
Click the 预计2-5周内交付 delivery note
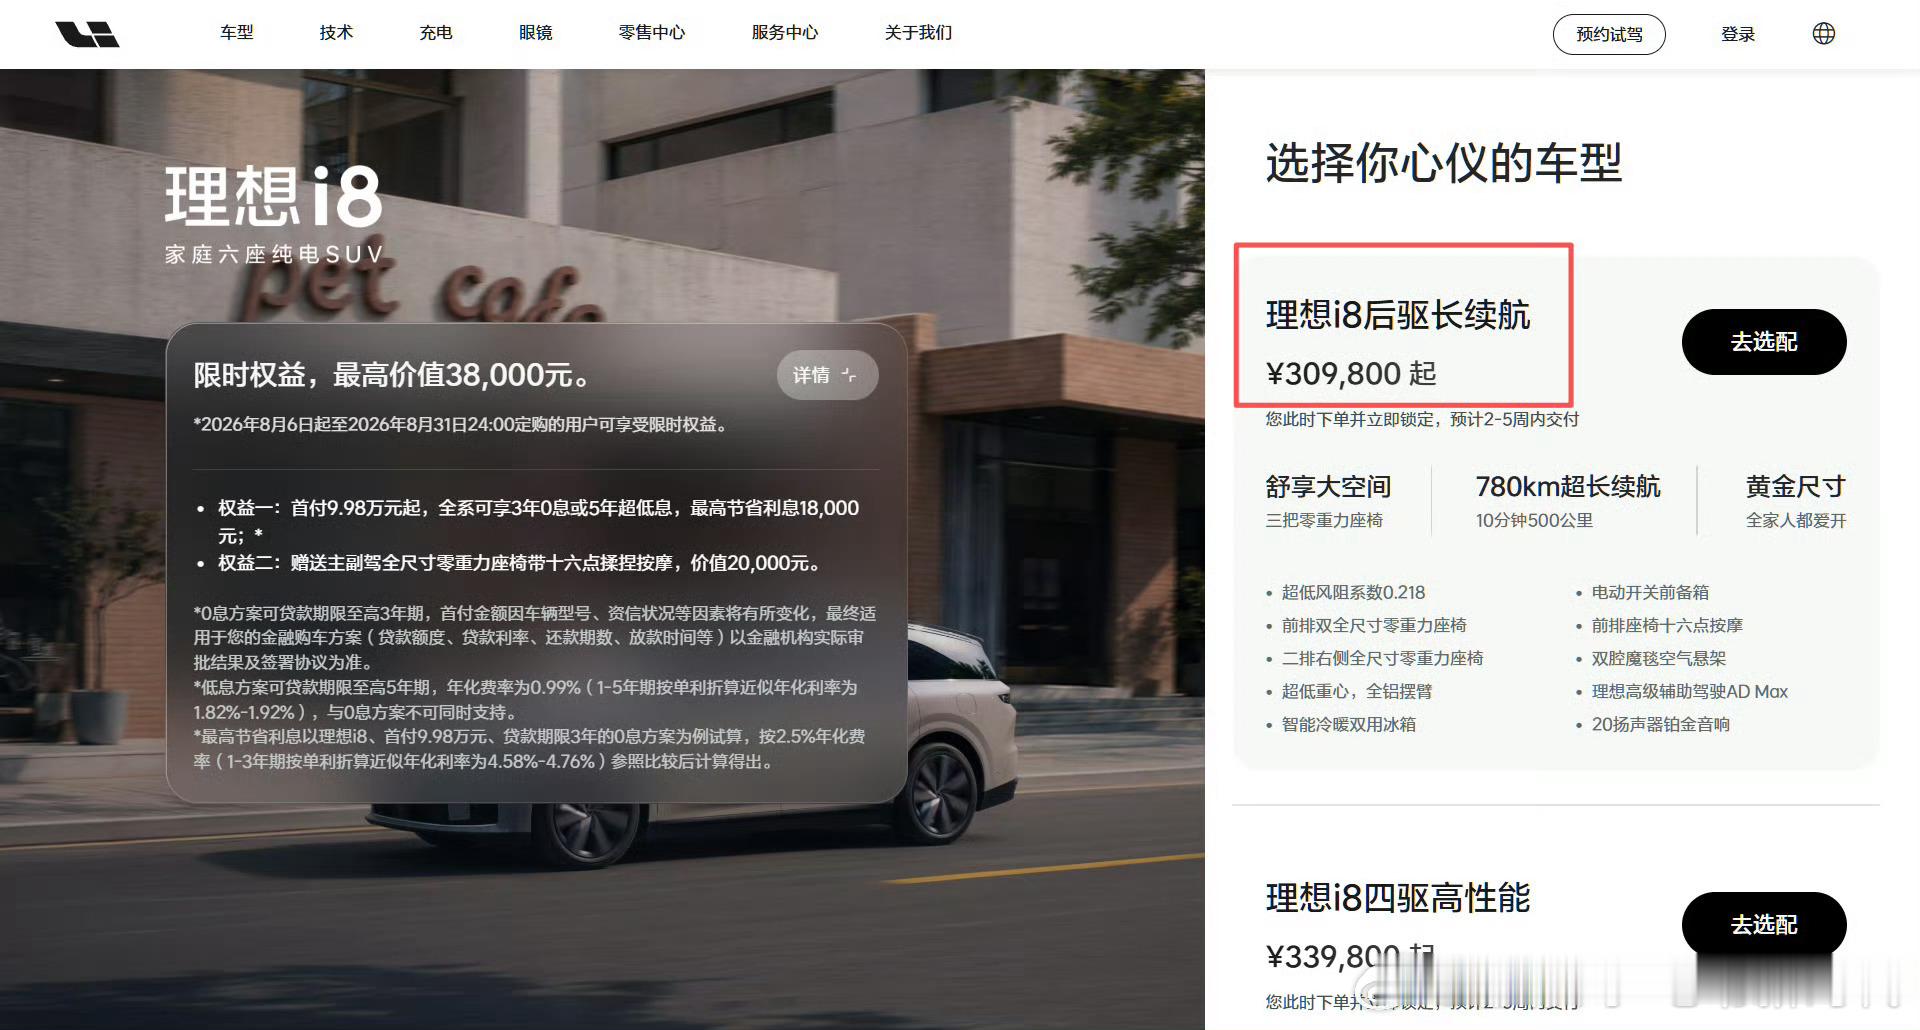tap(1422, 419)
